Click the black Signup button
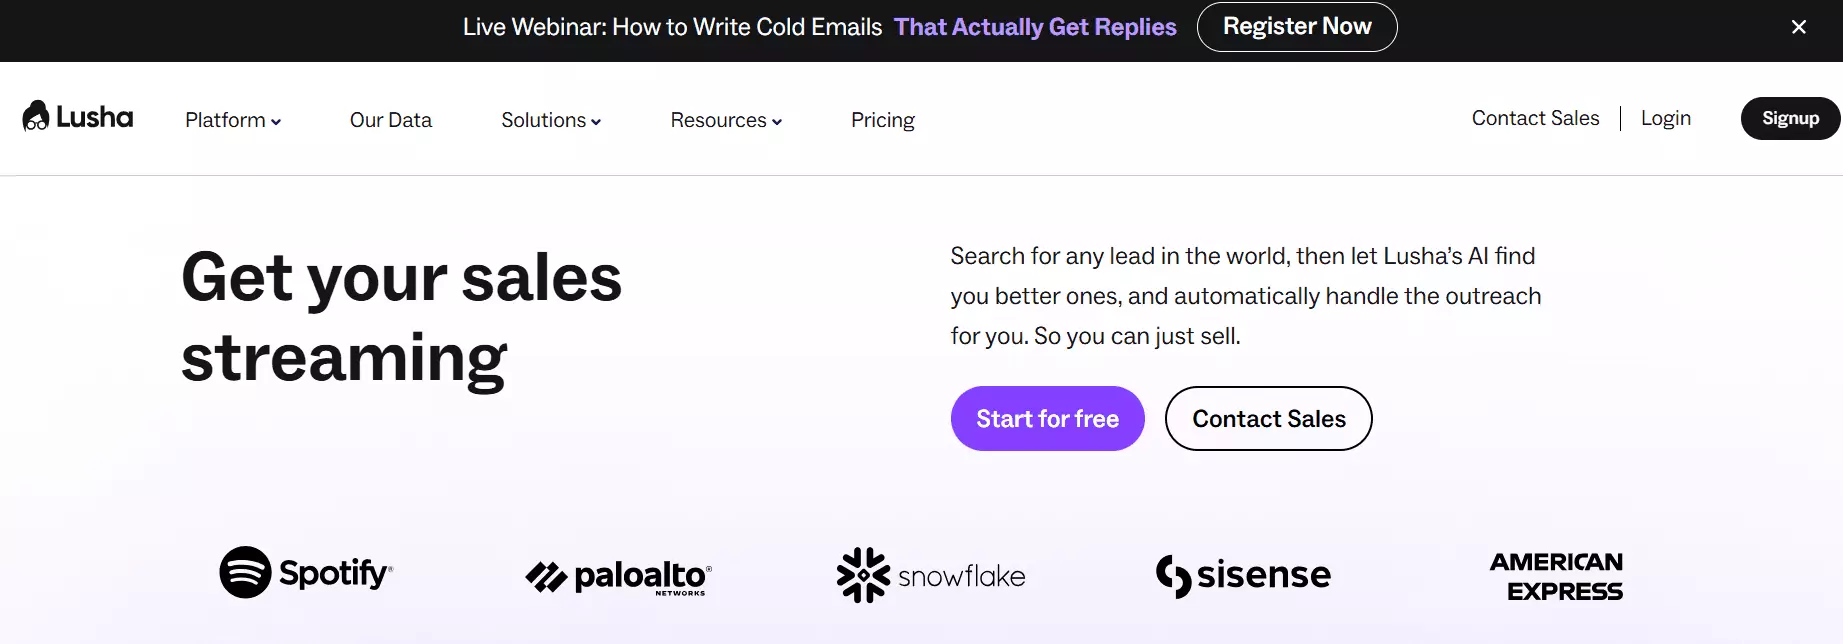The image size is (1843, 644). [x=1790, y=118]
